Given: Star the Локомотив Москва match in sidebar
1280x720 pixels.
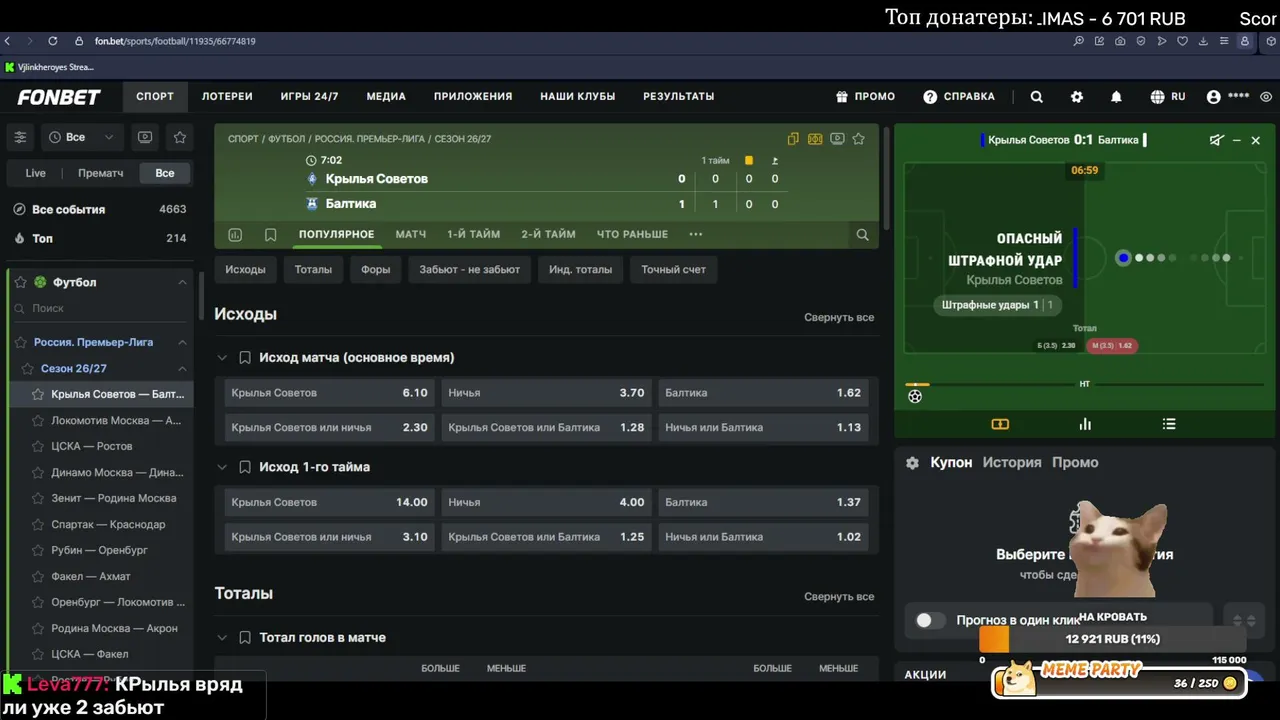Looking at the screenshot, I should point(38,420).
